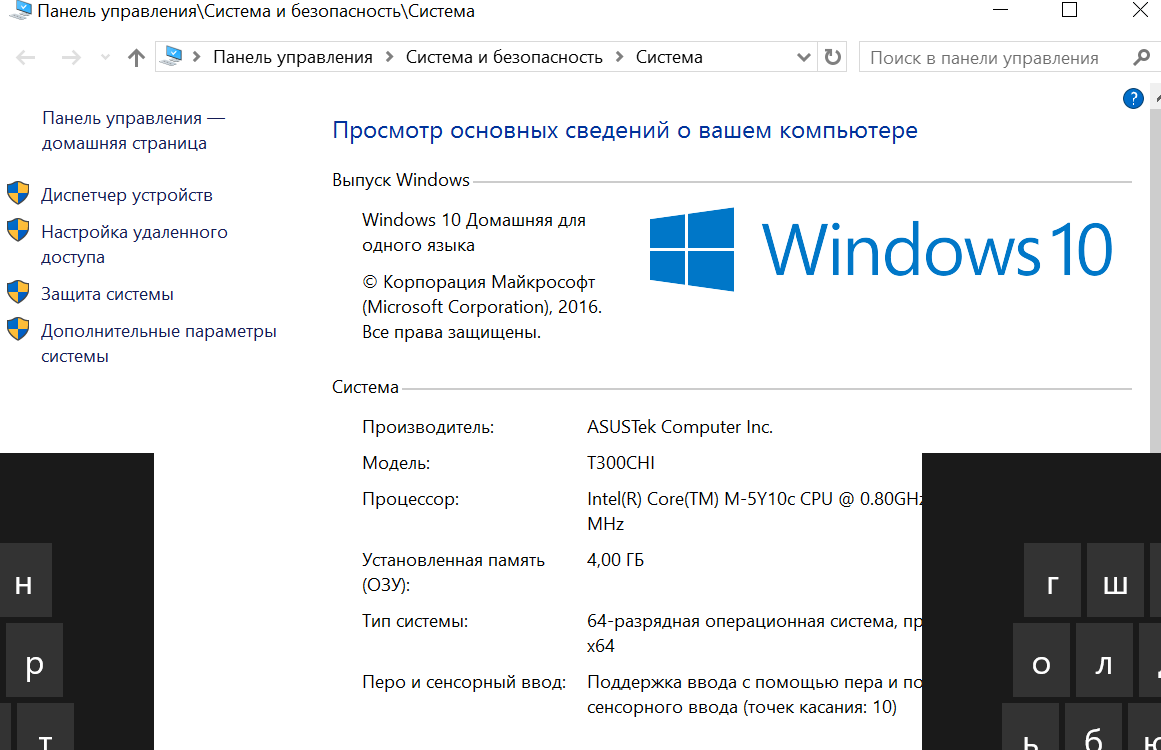
Task: Minimize the control panel window
Action: [1000, 10]
